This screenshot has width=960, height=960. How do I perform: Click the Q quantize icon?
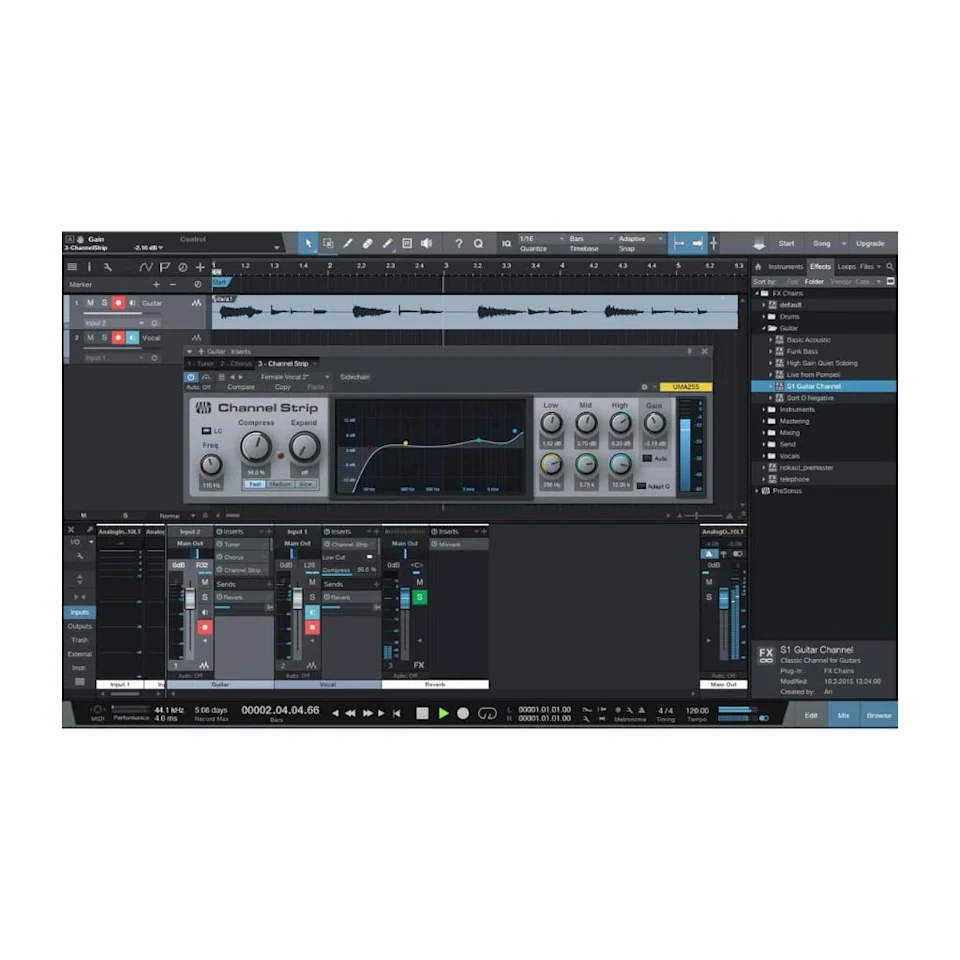478,243
